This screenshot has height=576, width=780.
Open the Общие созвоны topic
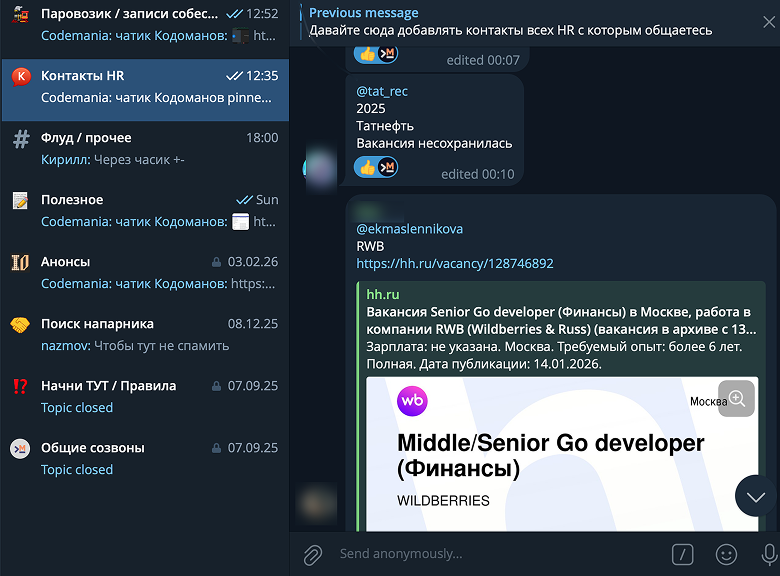coord(145,459)
